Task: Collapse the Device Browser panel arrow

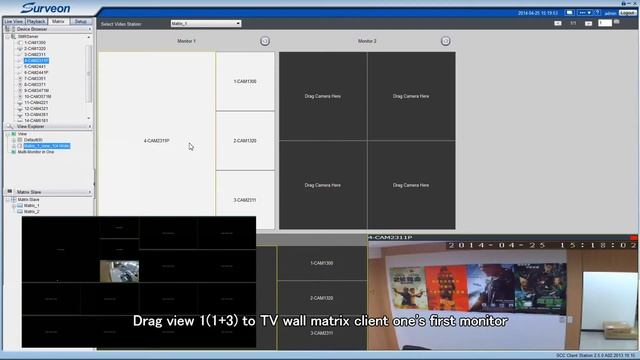Action: point(89,29)
